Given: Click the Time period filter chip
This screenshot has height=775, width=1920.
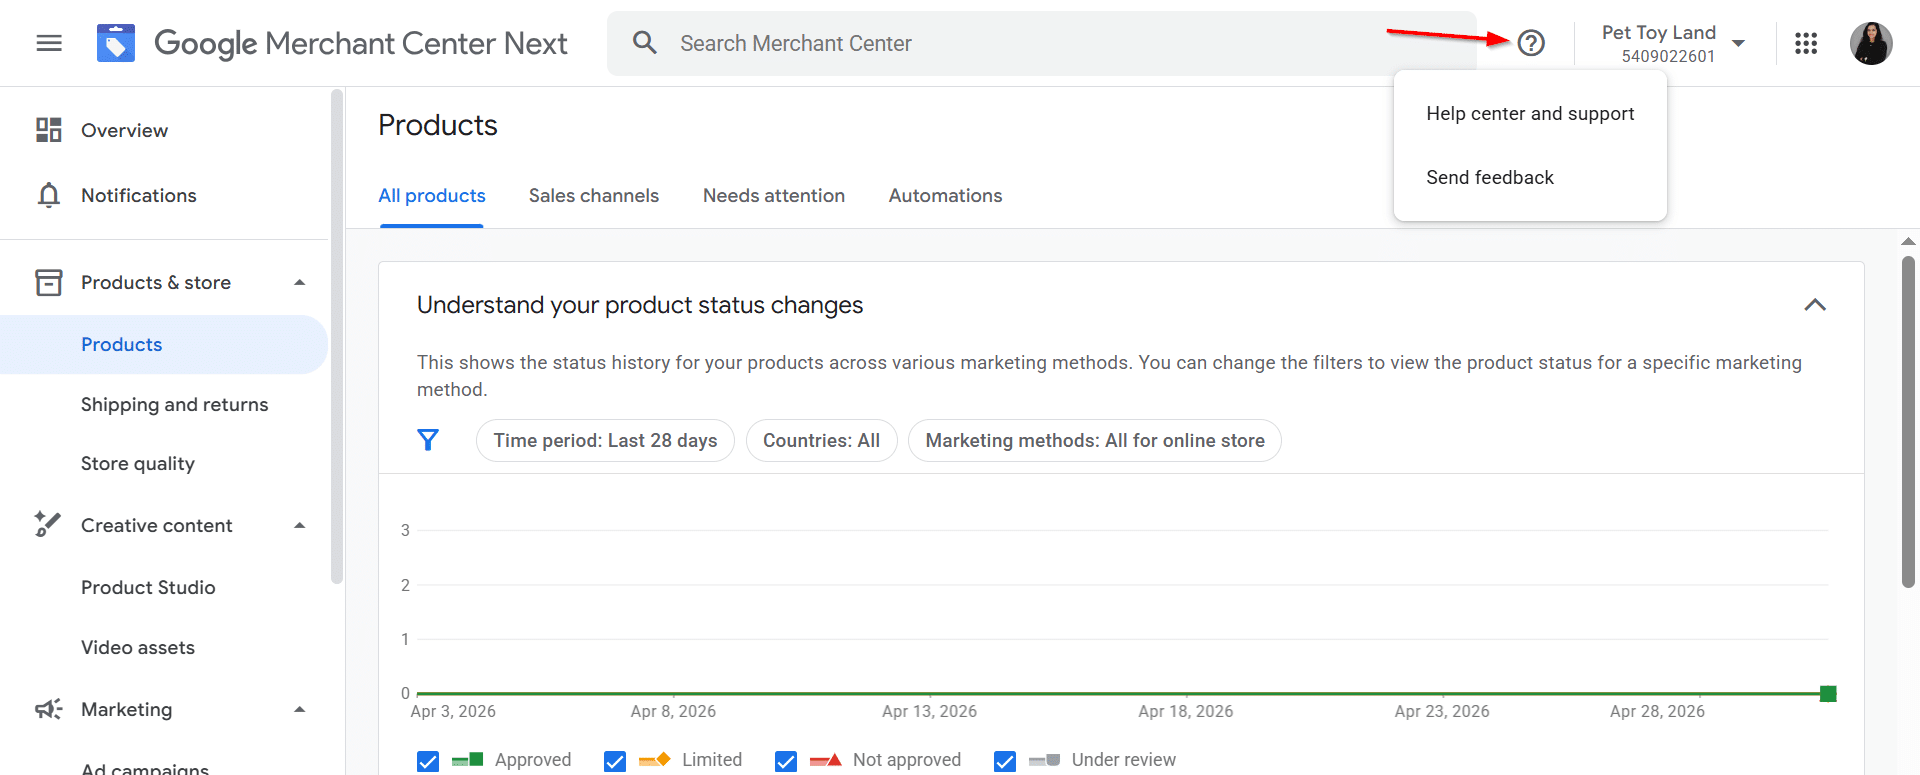Looking at the screenshot, I should click(605, 441).
